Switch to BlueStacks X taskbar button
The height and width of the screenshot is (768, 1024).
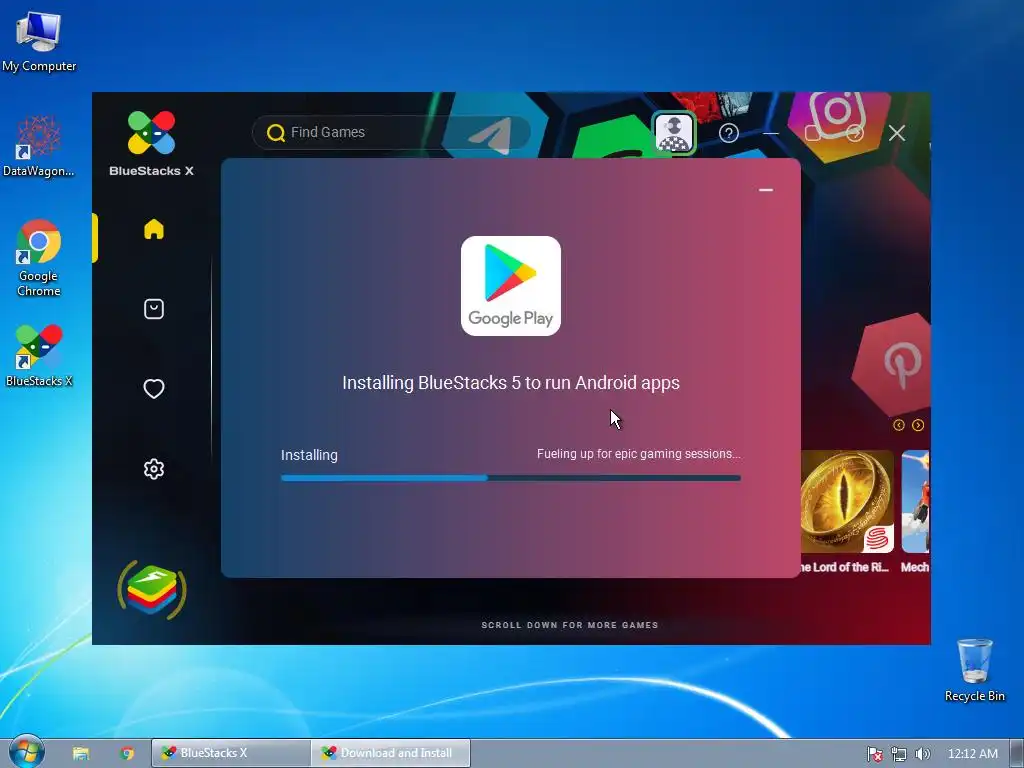[231, 753]
